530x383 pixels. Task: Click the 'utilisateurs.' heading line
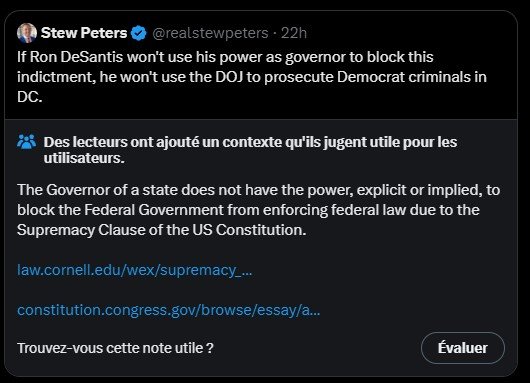click(x=84, y=158)
